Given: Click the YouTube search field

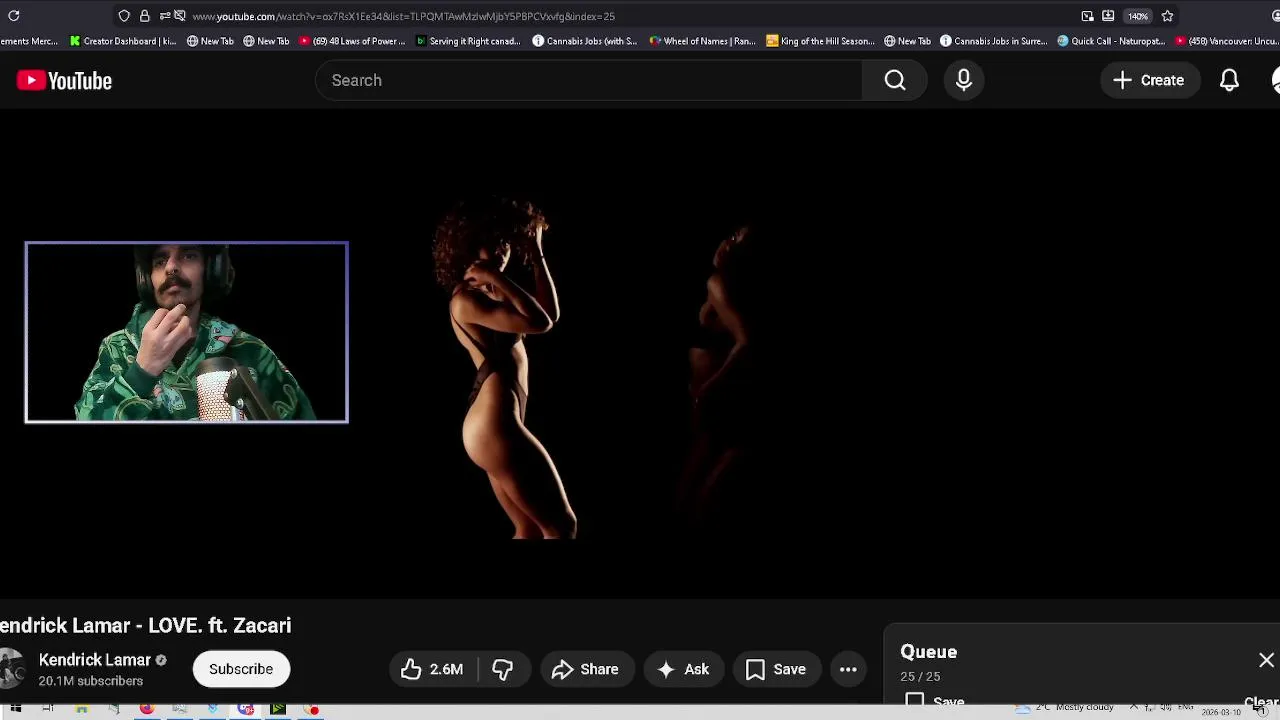Looking at the screenshot, I should pos(588,80).
